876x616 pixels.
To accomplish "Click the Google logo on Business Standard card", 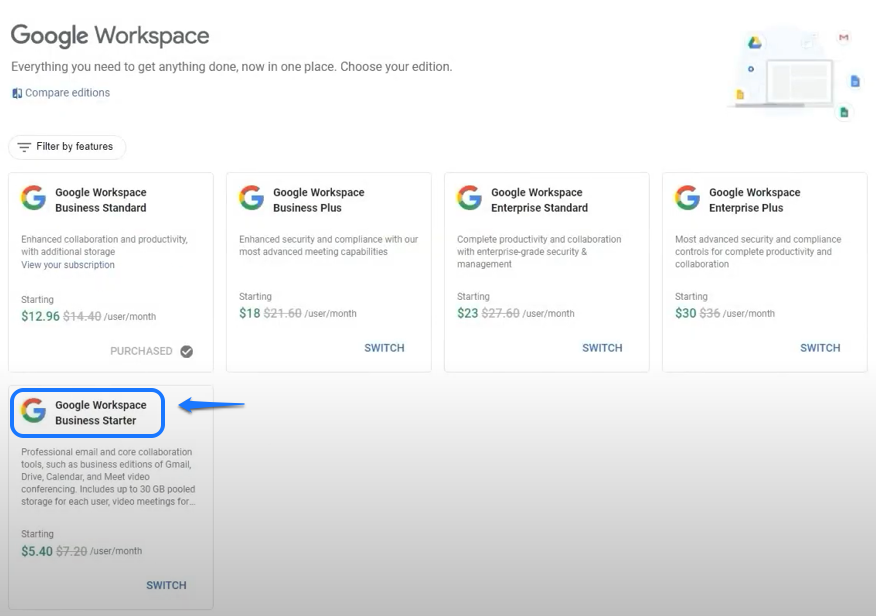I will click(34, 198).
